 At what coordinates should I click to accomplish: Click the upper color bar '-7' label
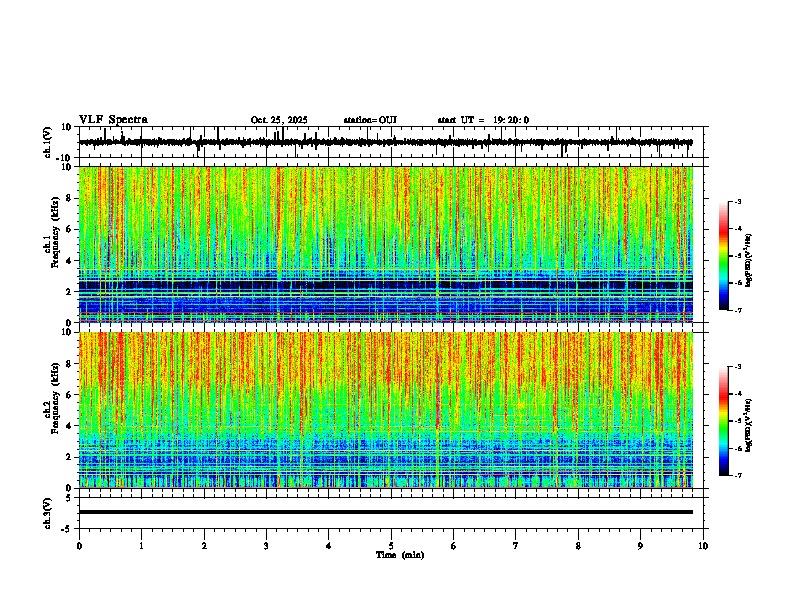[738, 311]
